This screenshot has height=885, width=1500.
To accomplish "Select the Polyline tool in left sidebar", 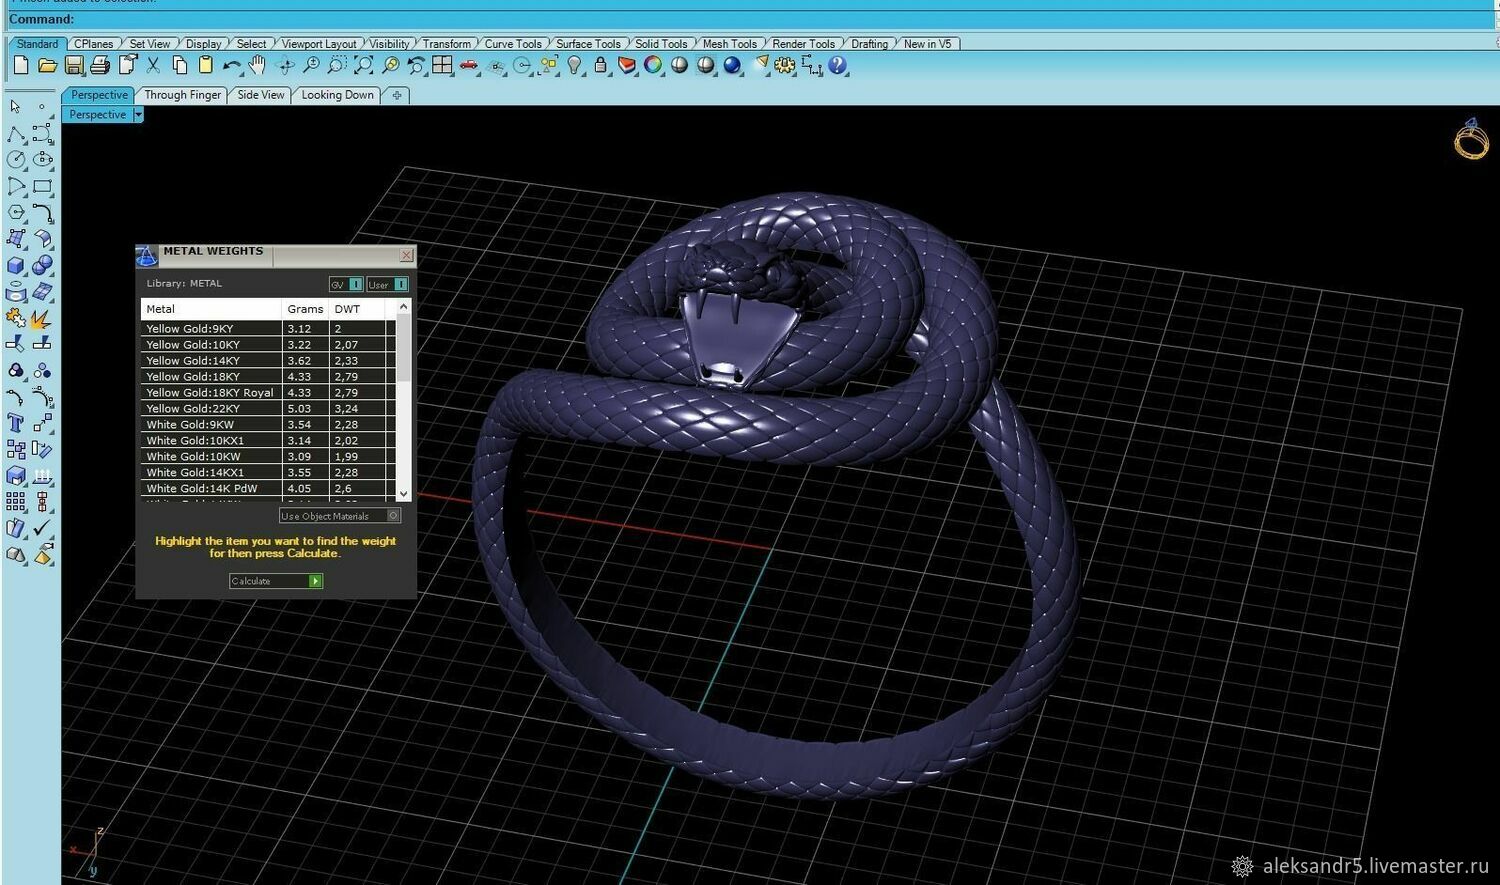I will pos(16,133).
